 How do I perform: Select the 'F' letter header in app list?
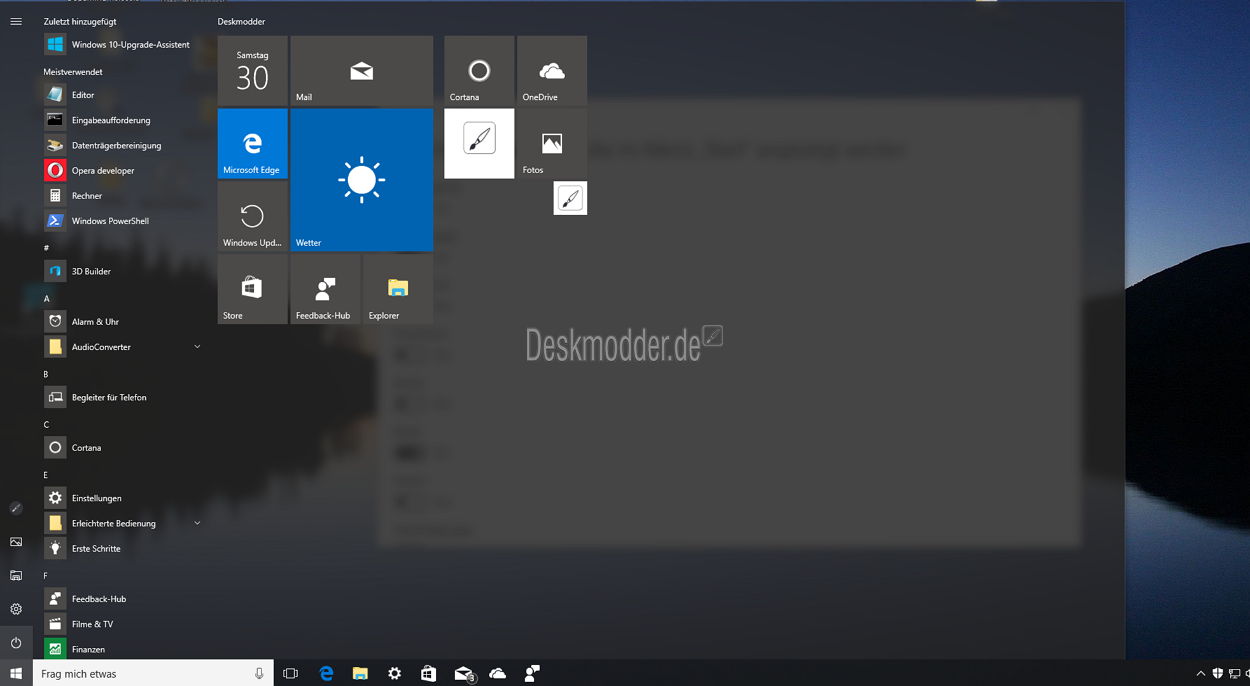pos(46,576)
